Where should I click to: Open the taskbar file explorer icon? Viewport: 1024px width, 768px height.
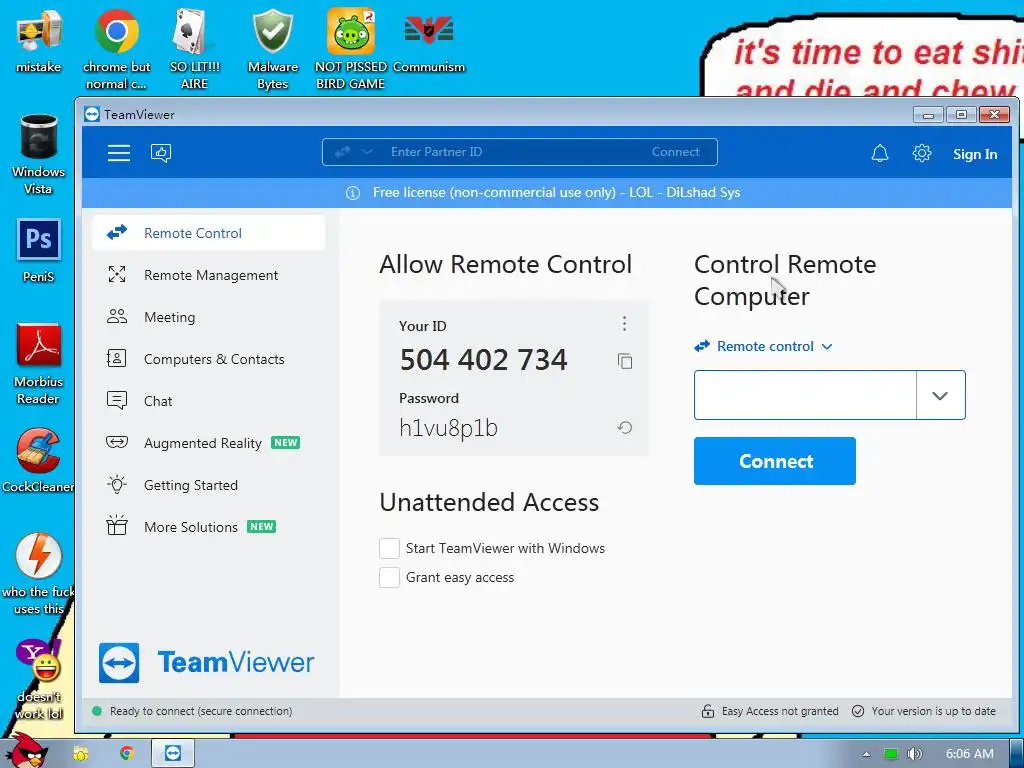(x=81, y=754)
